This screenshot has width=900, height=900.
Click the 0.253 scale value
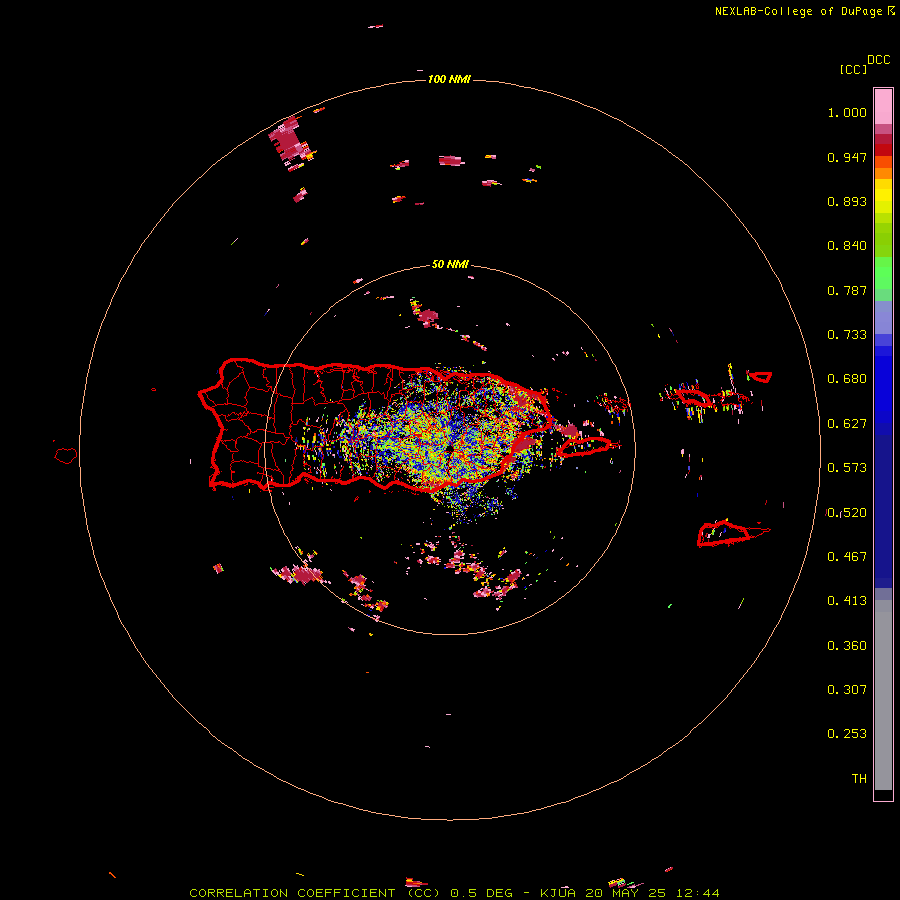(x=847, y=734)
